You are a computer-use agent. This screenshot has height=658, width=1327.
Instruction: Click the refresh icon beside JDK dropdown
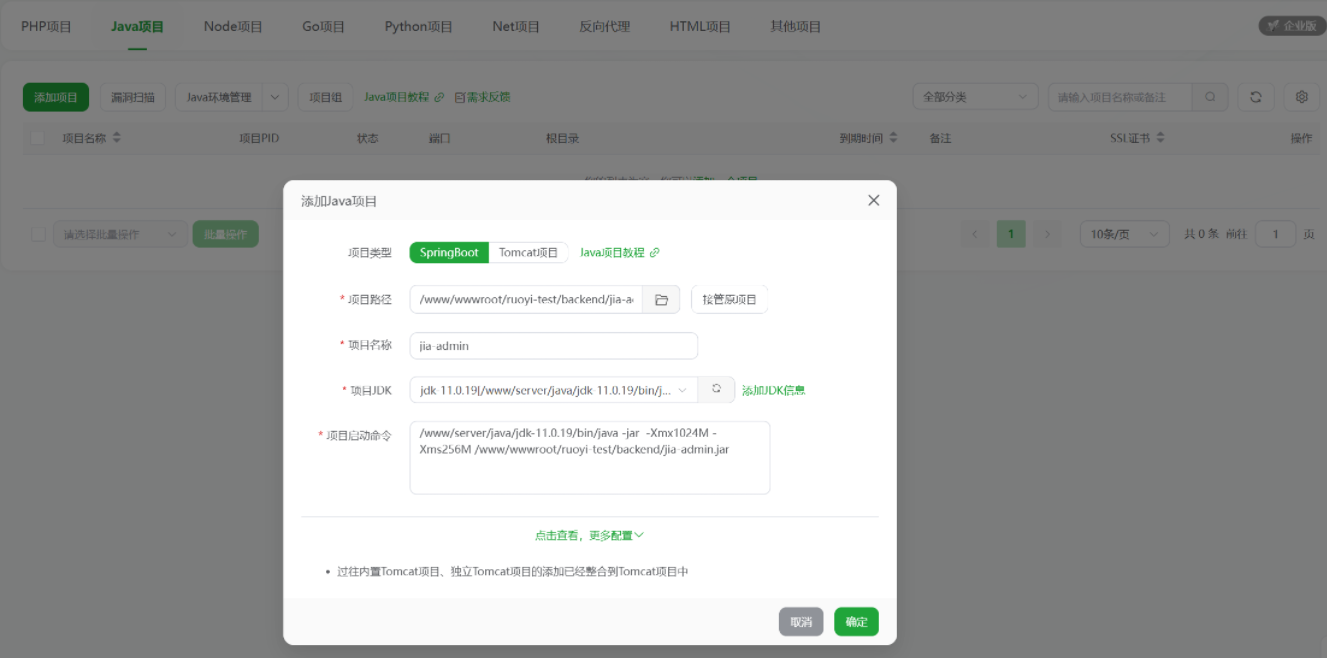click(x=716, y=390)
